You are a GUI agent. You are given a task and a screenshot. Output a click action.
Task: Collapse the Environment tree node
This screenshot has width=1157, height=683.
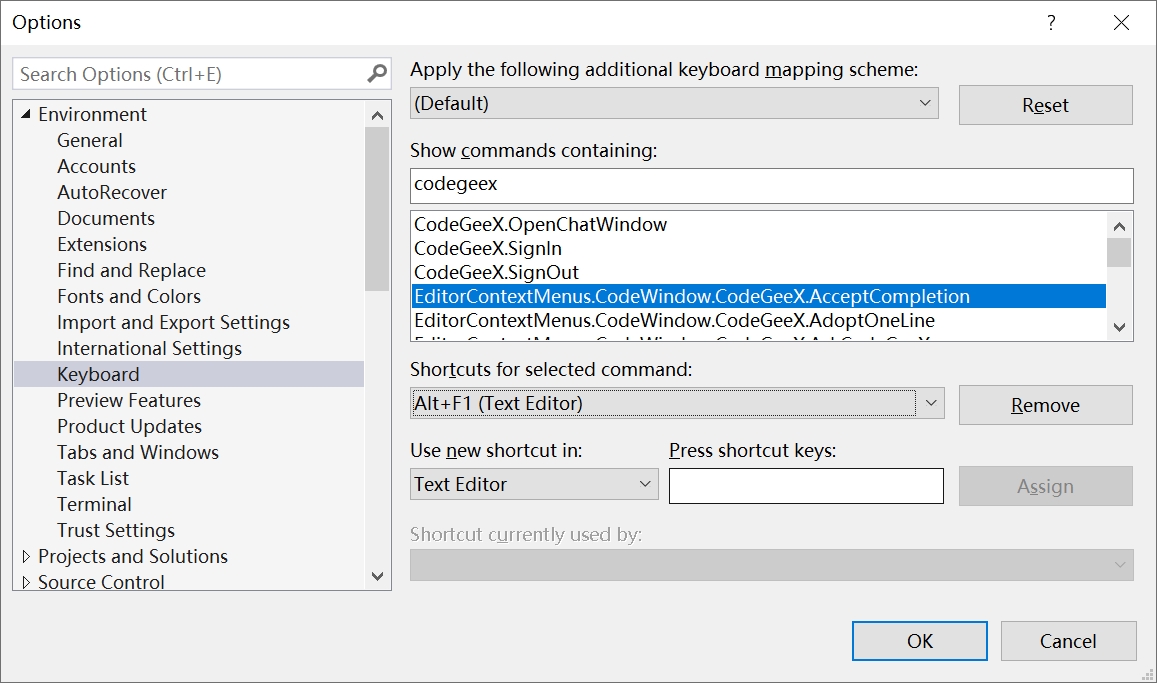[x=26, y=114]
